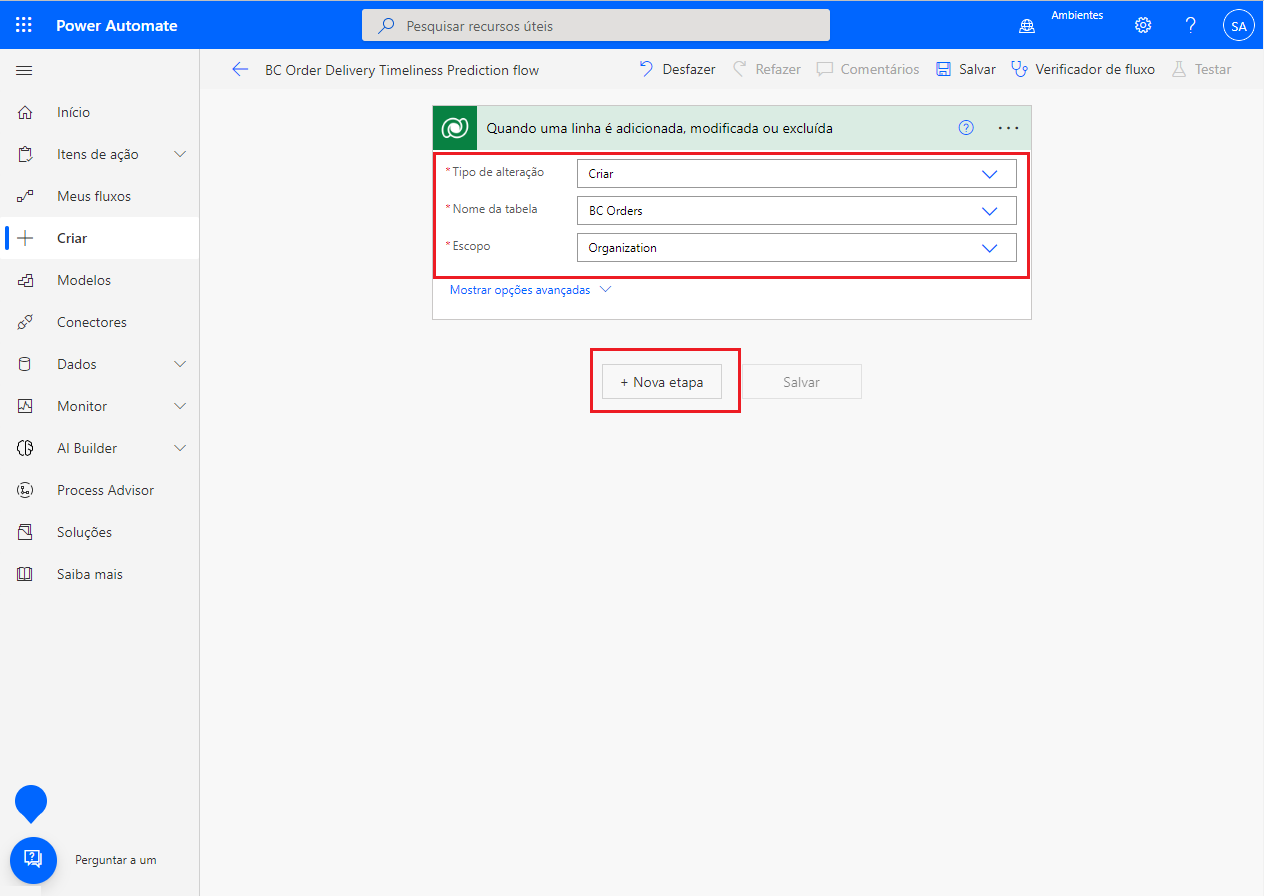The image size is (1264, 896).
Task: Expand Mostrar opções avançadas
Action: tap(530, 290)
